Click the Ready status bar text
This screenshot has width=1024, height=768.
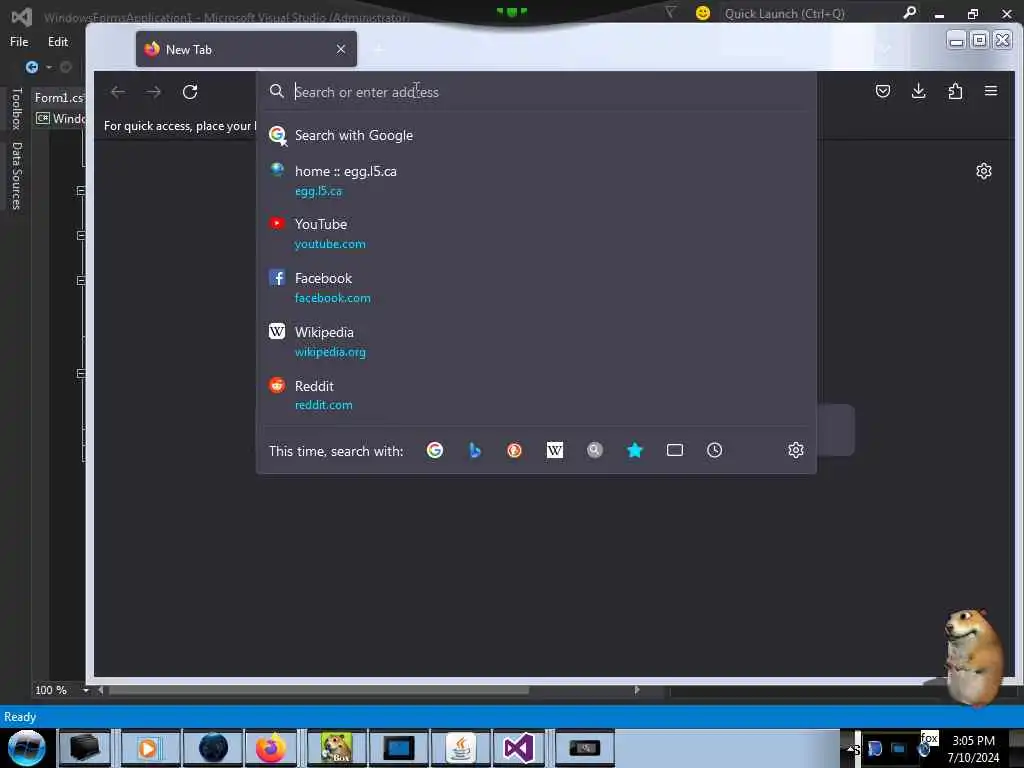coord(20,717)
